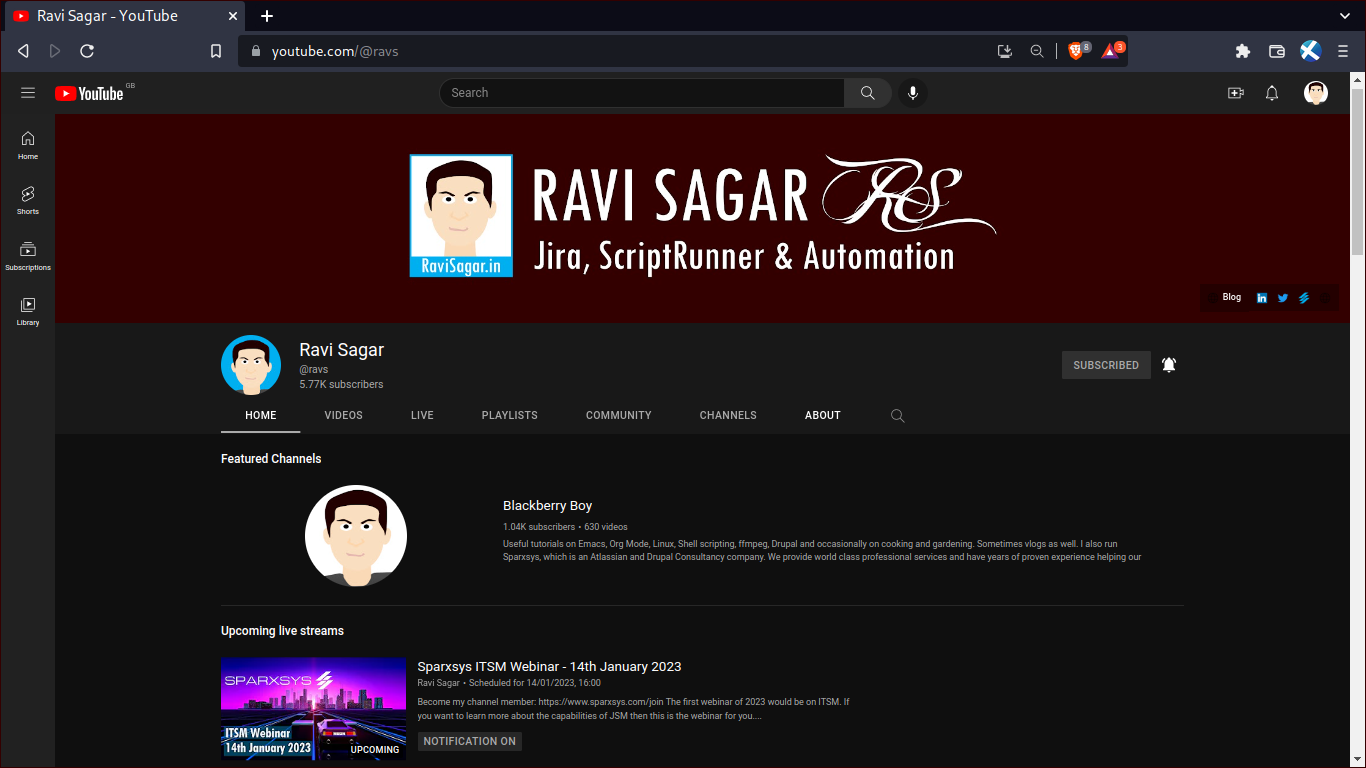
Task: Open the Sparxsys icon link on the banner
Action: 1304,298
